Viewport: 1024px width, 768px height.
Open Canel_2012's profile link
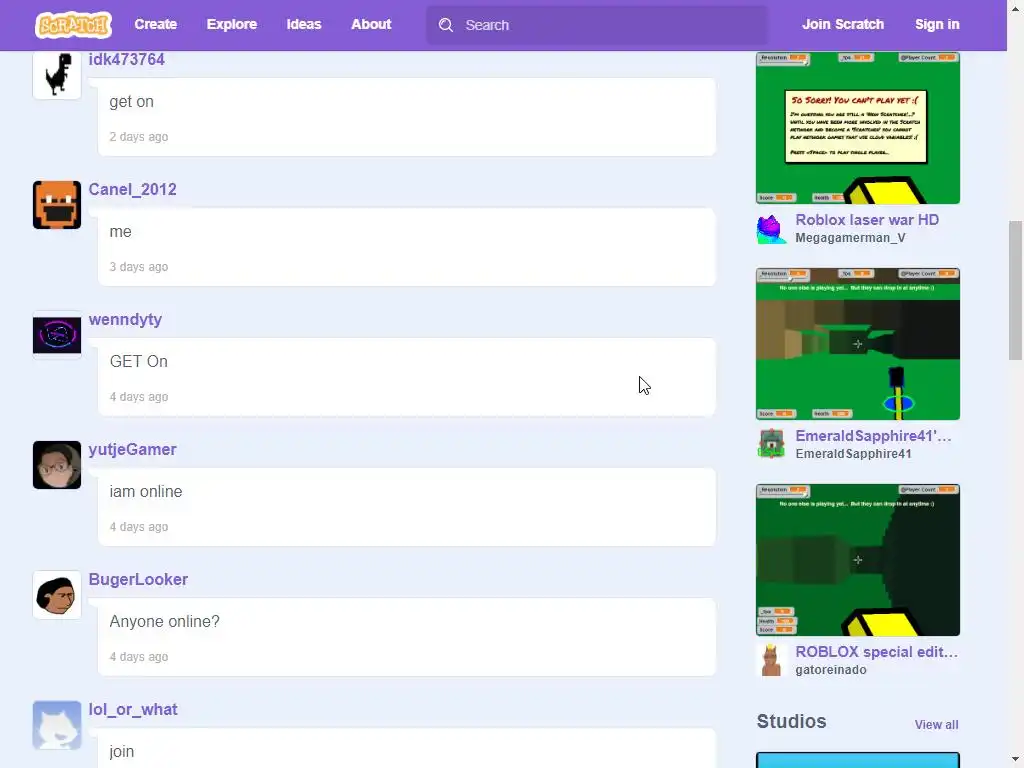[x=133, y=189]
